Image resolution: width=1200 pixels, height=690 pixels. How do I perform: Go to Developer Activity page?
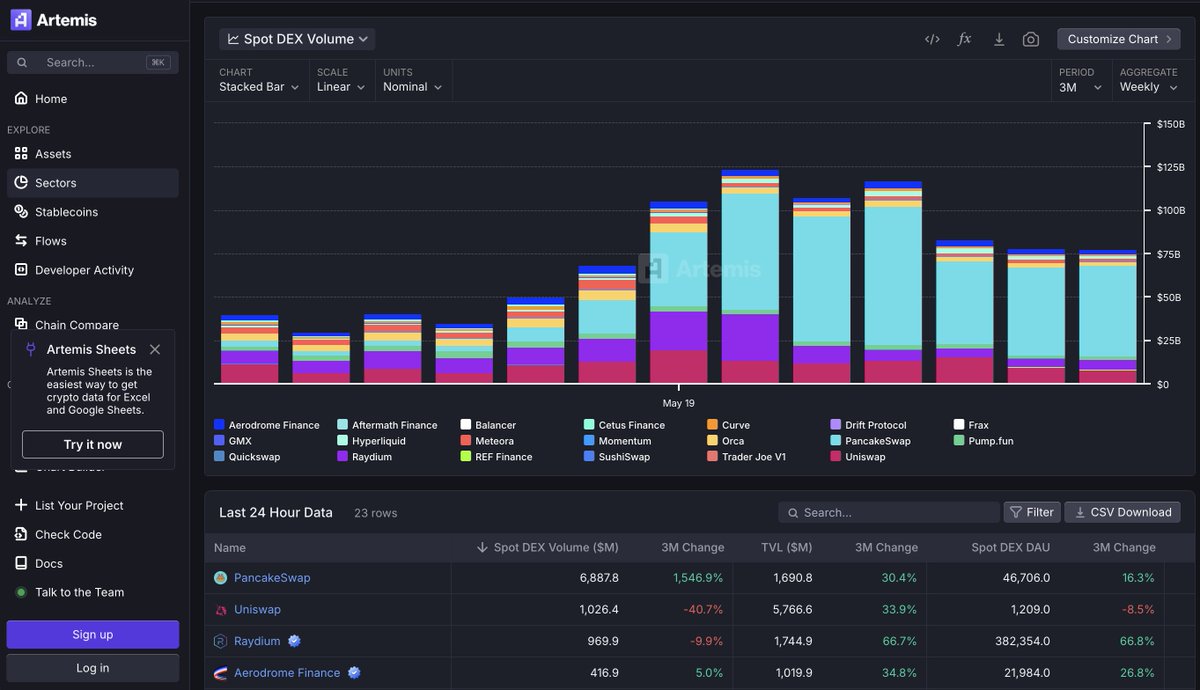click(x=84, y=270)
